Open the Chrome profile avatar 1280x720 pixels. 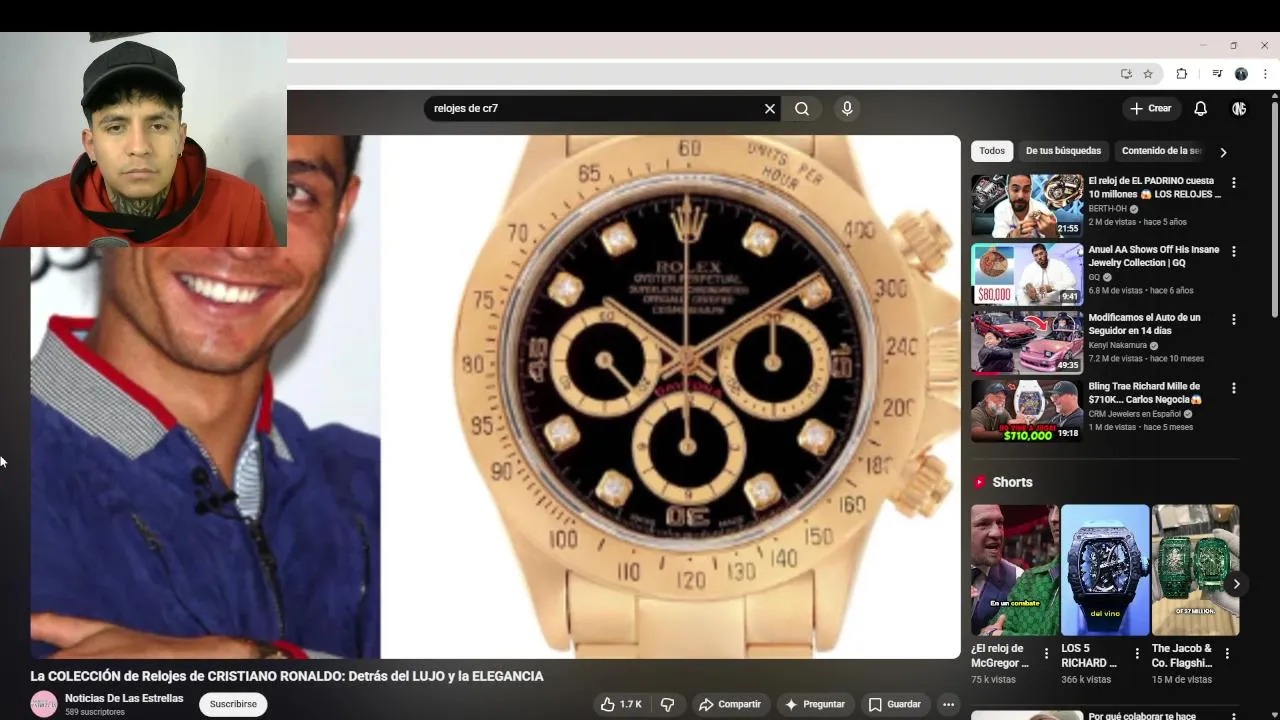pos(1241,74)
